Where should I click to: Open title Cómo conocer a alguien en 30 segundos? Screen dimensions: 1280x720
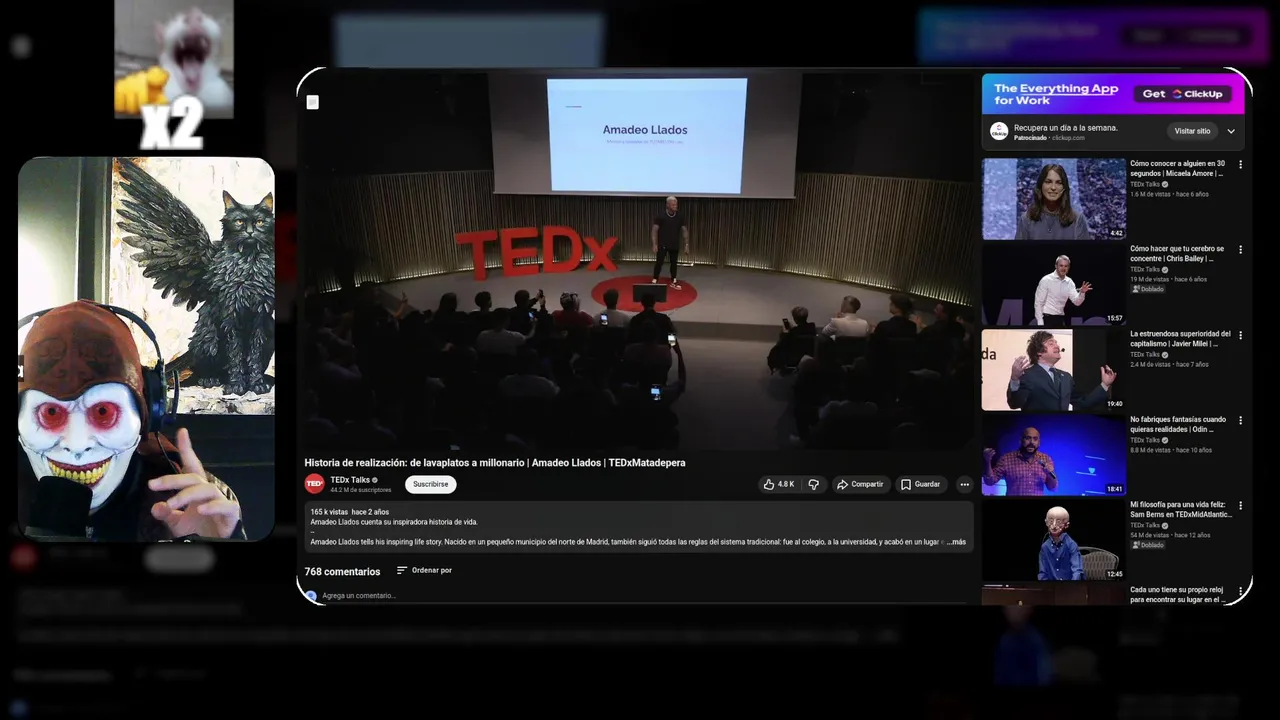[x=1178, y=168]
